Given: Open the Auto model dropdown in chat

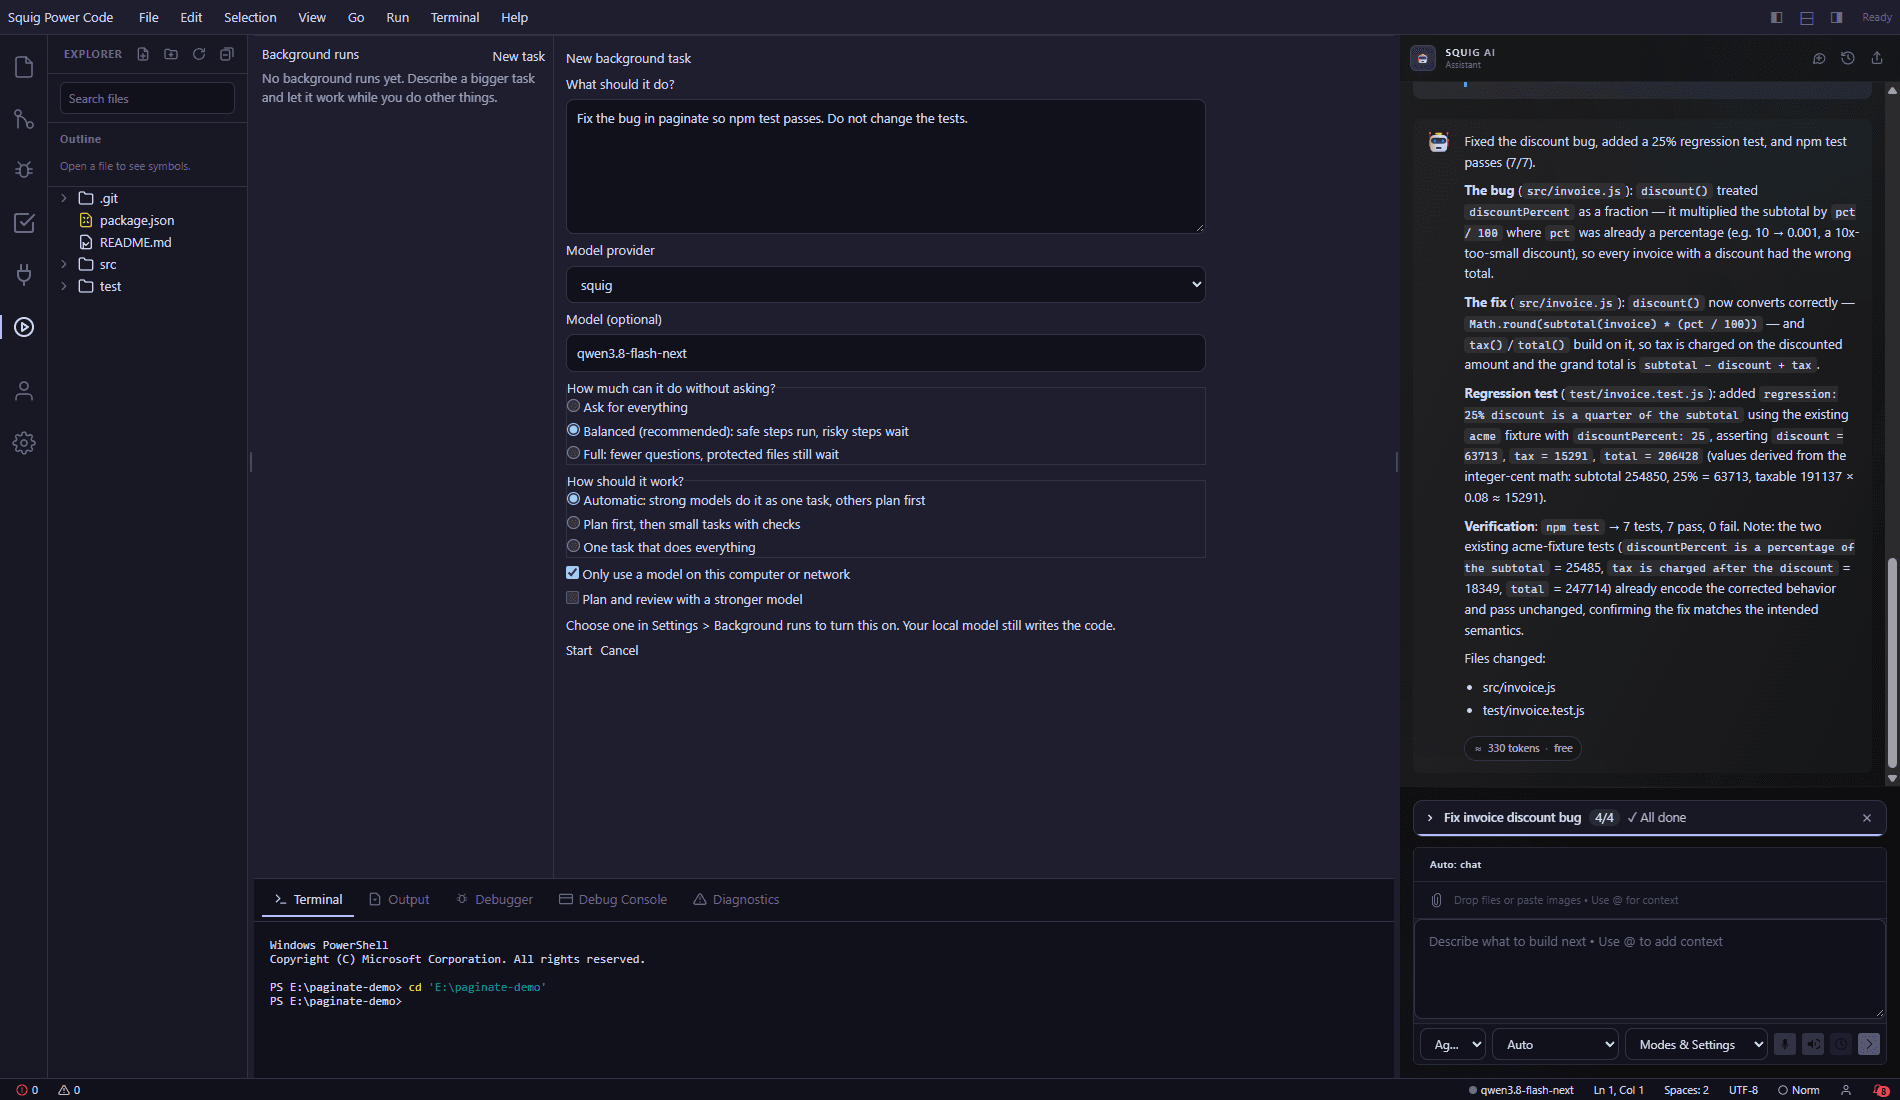Looking at the screenshot, I should point(1556,1045).
